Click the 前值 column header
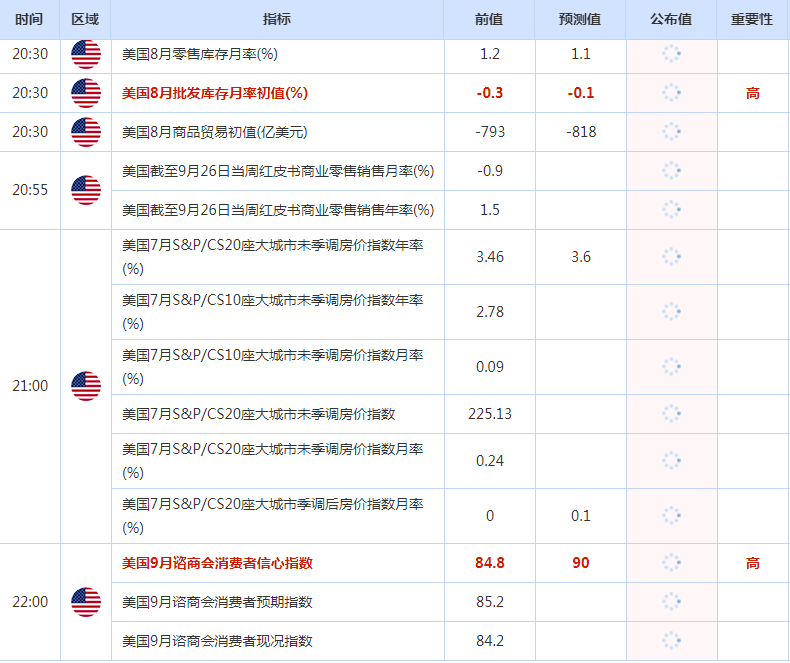Viewport: 790px width, 663px height. coord(489,19)
